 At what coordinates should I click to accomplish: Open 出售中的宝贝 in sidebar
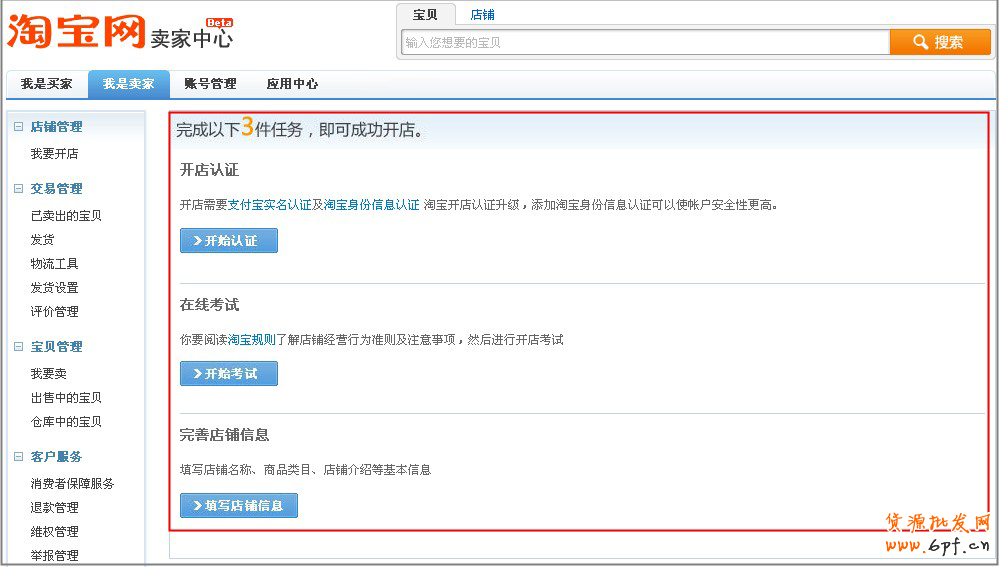tap(66, 398)
